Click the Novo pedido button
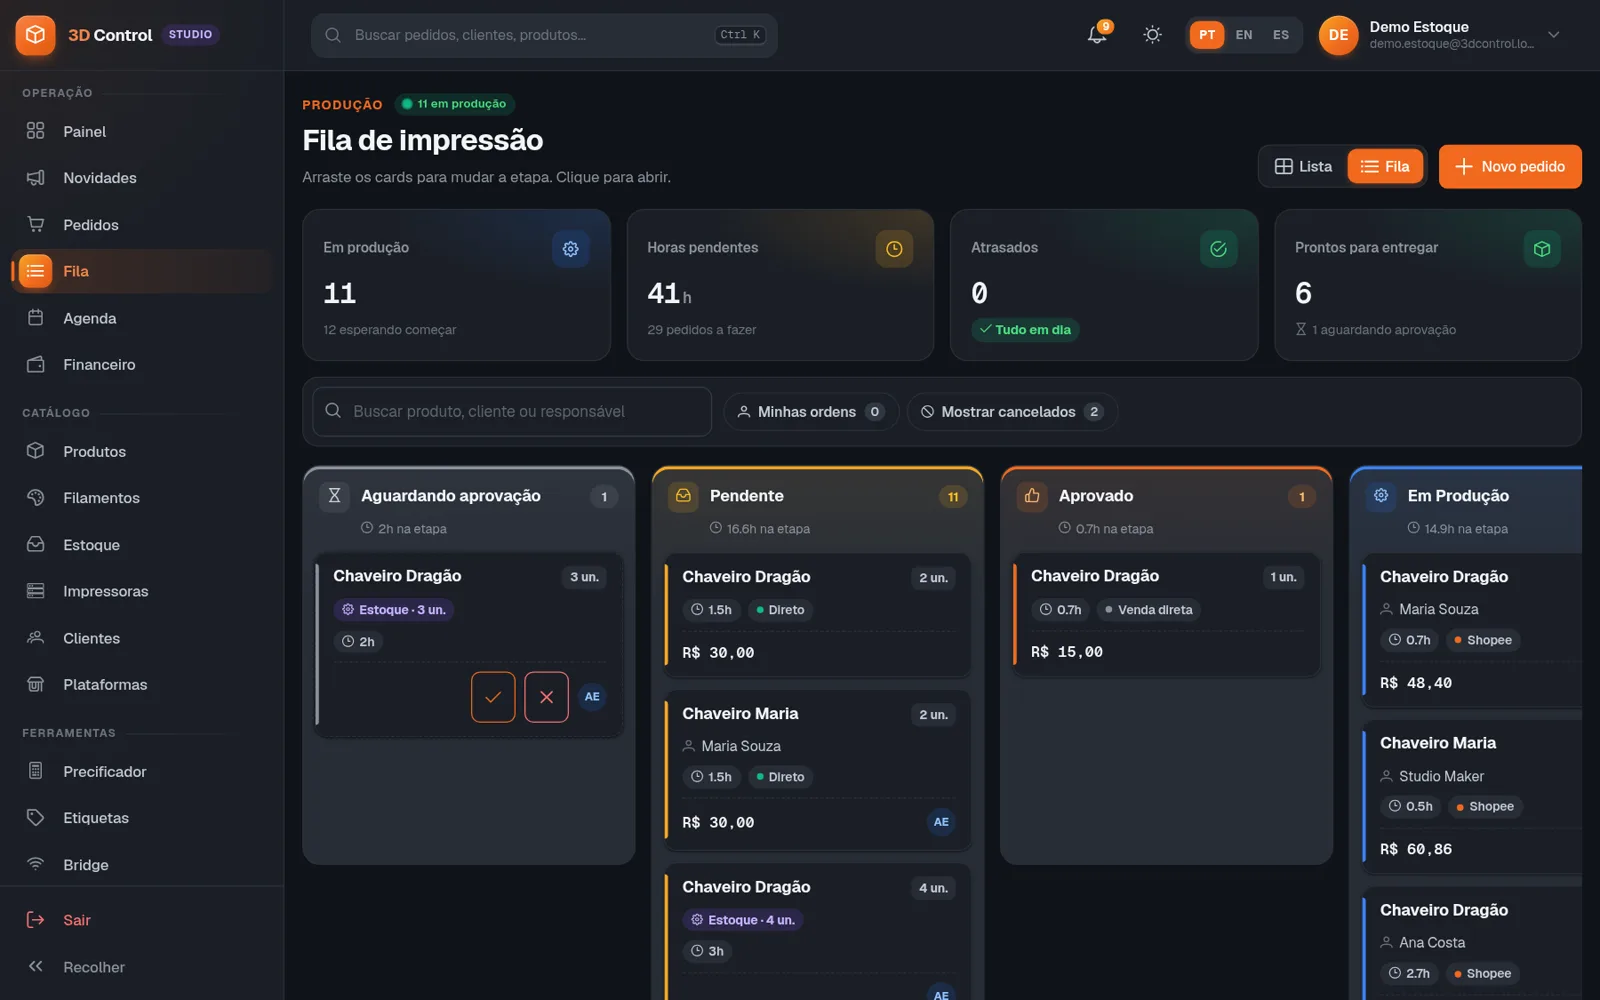This screenshot has height=1000, width=1600. tap(1510, 167)
